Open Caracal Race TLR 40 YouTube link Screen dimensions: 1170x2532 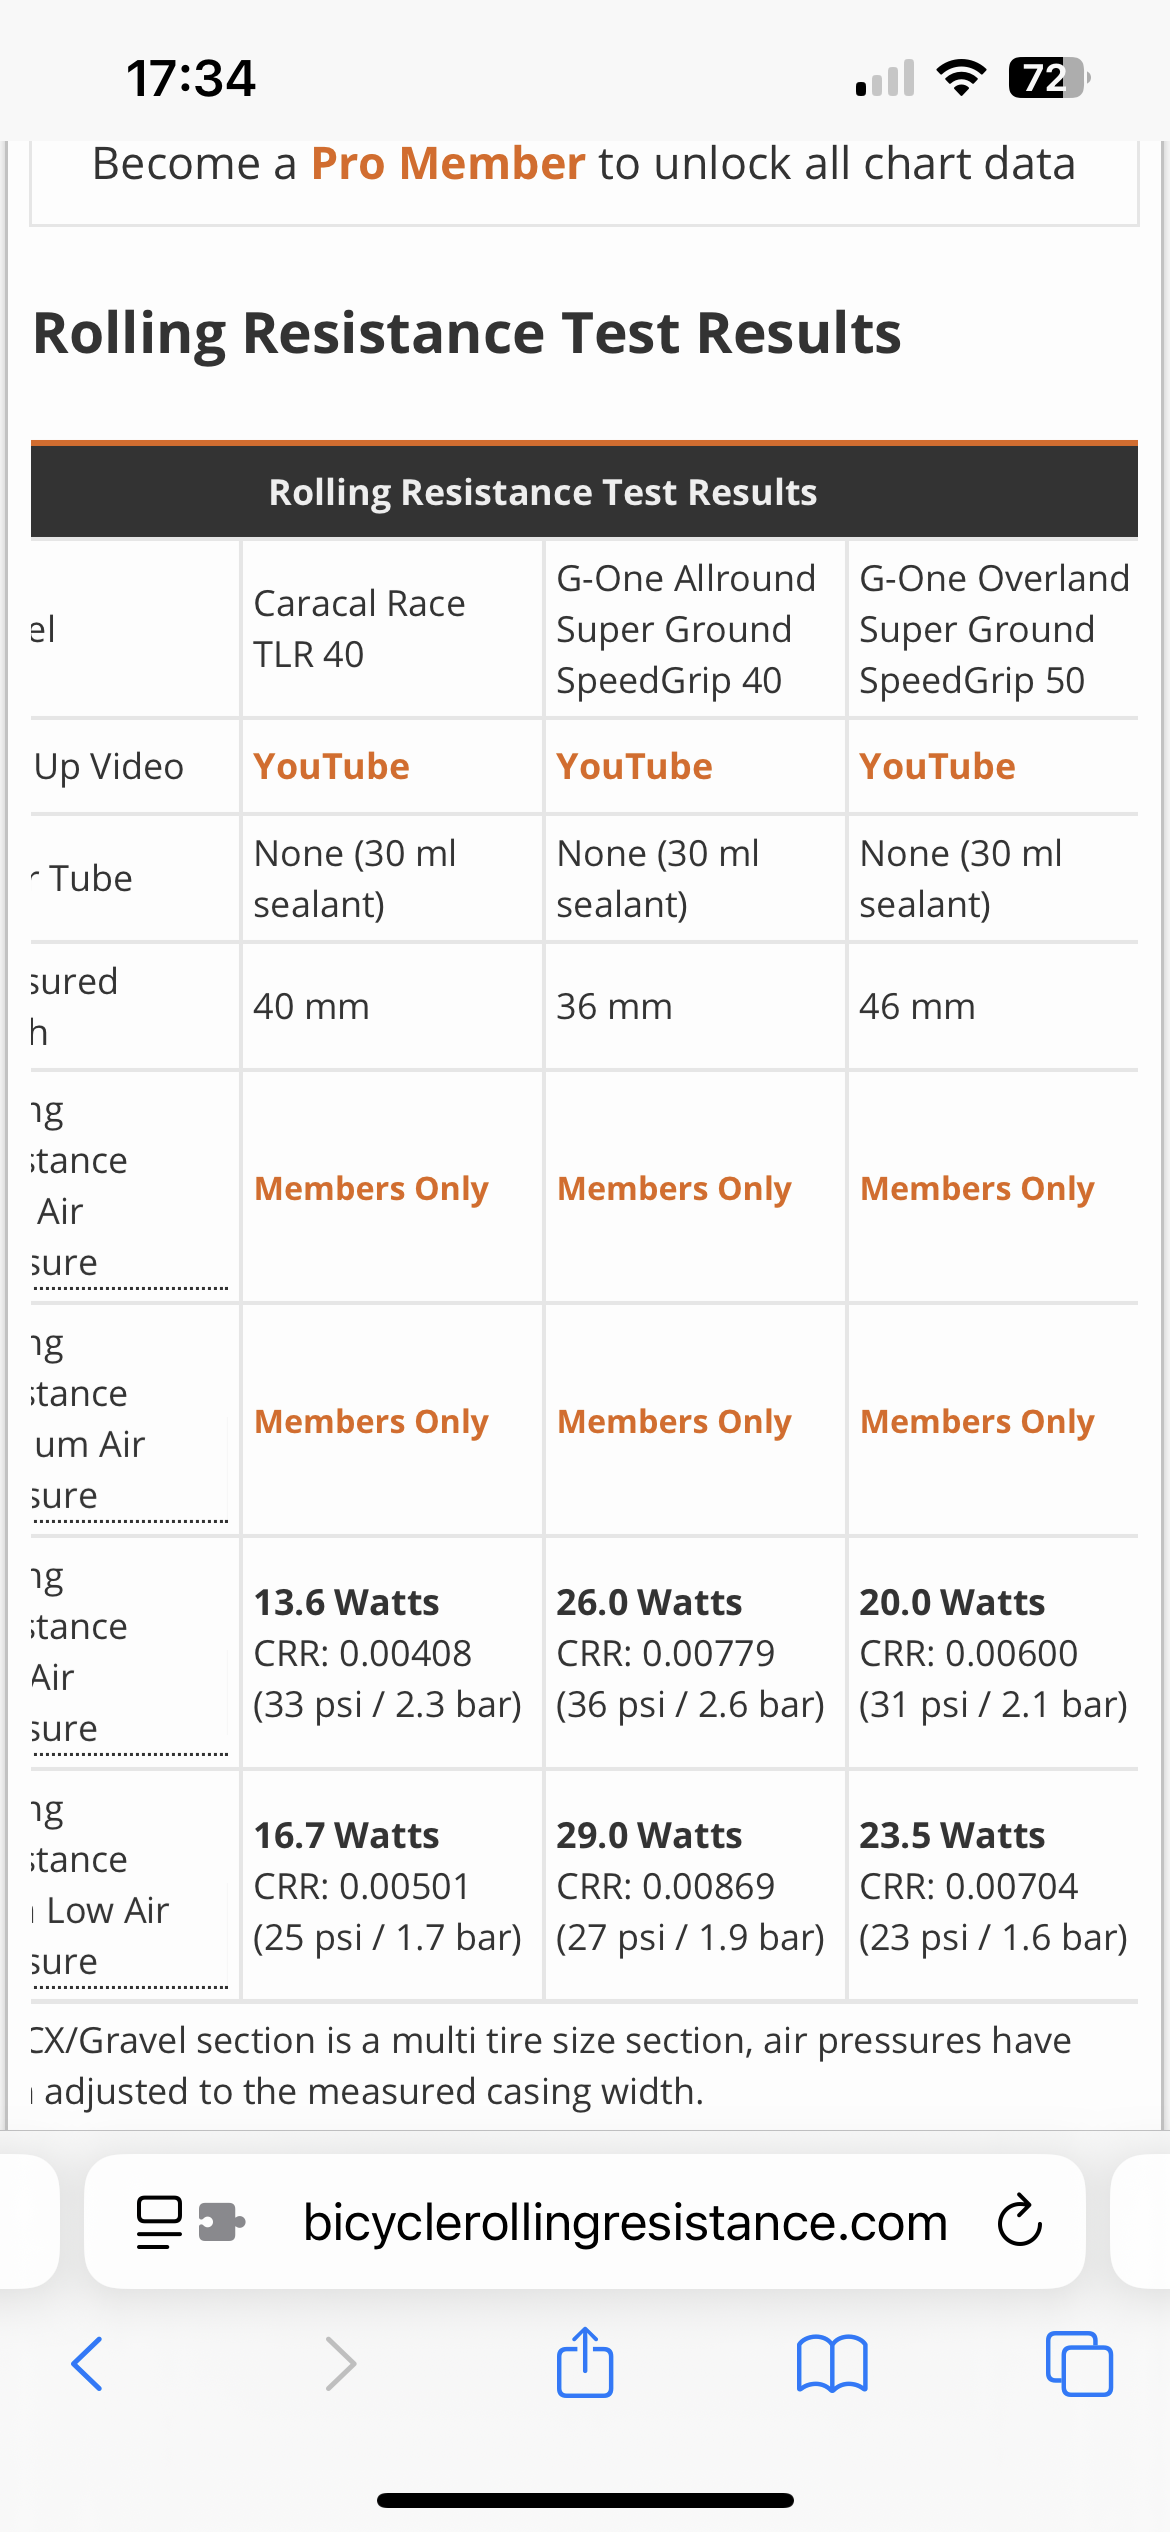point(332,767)
